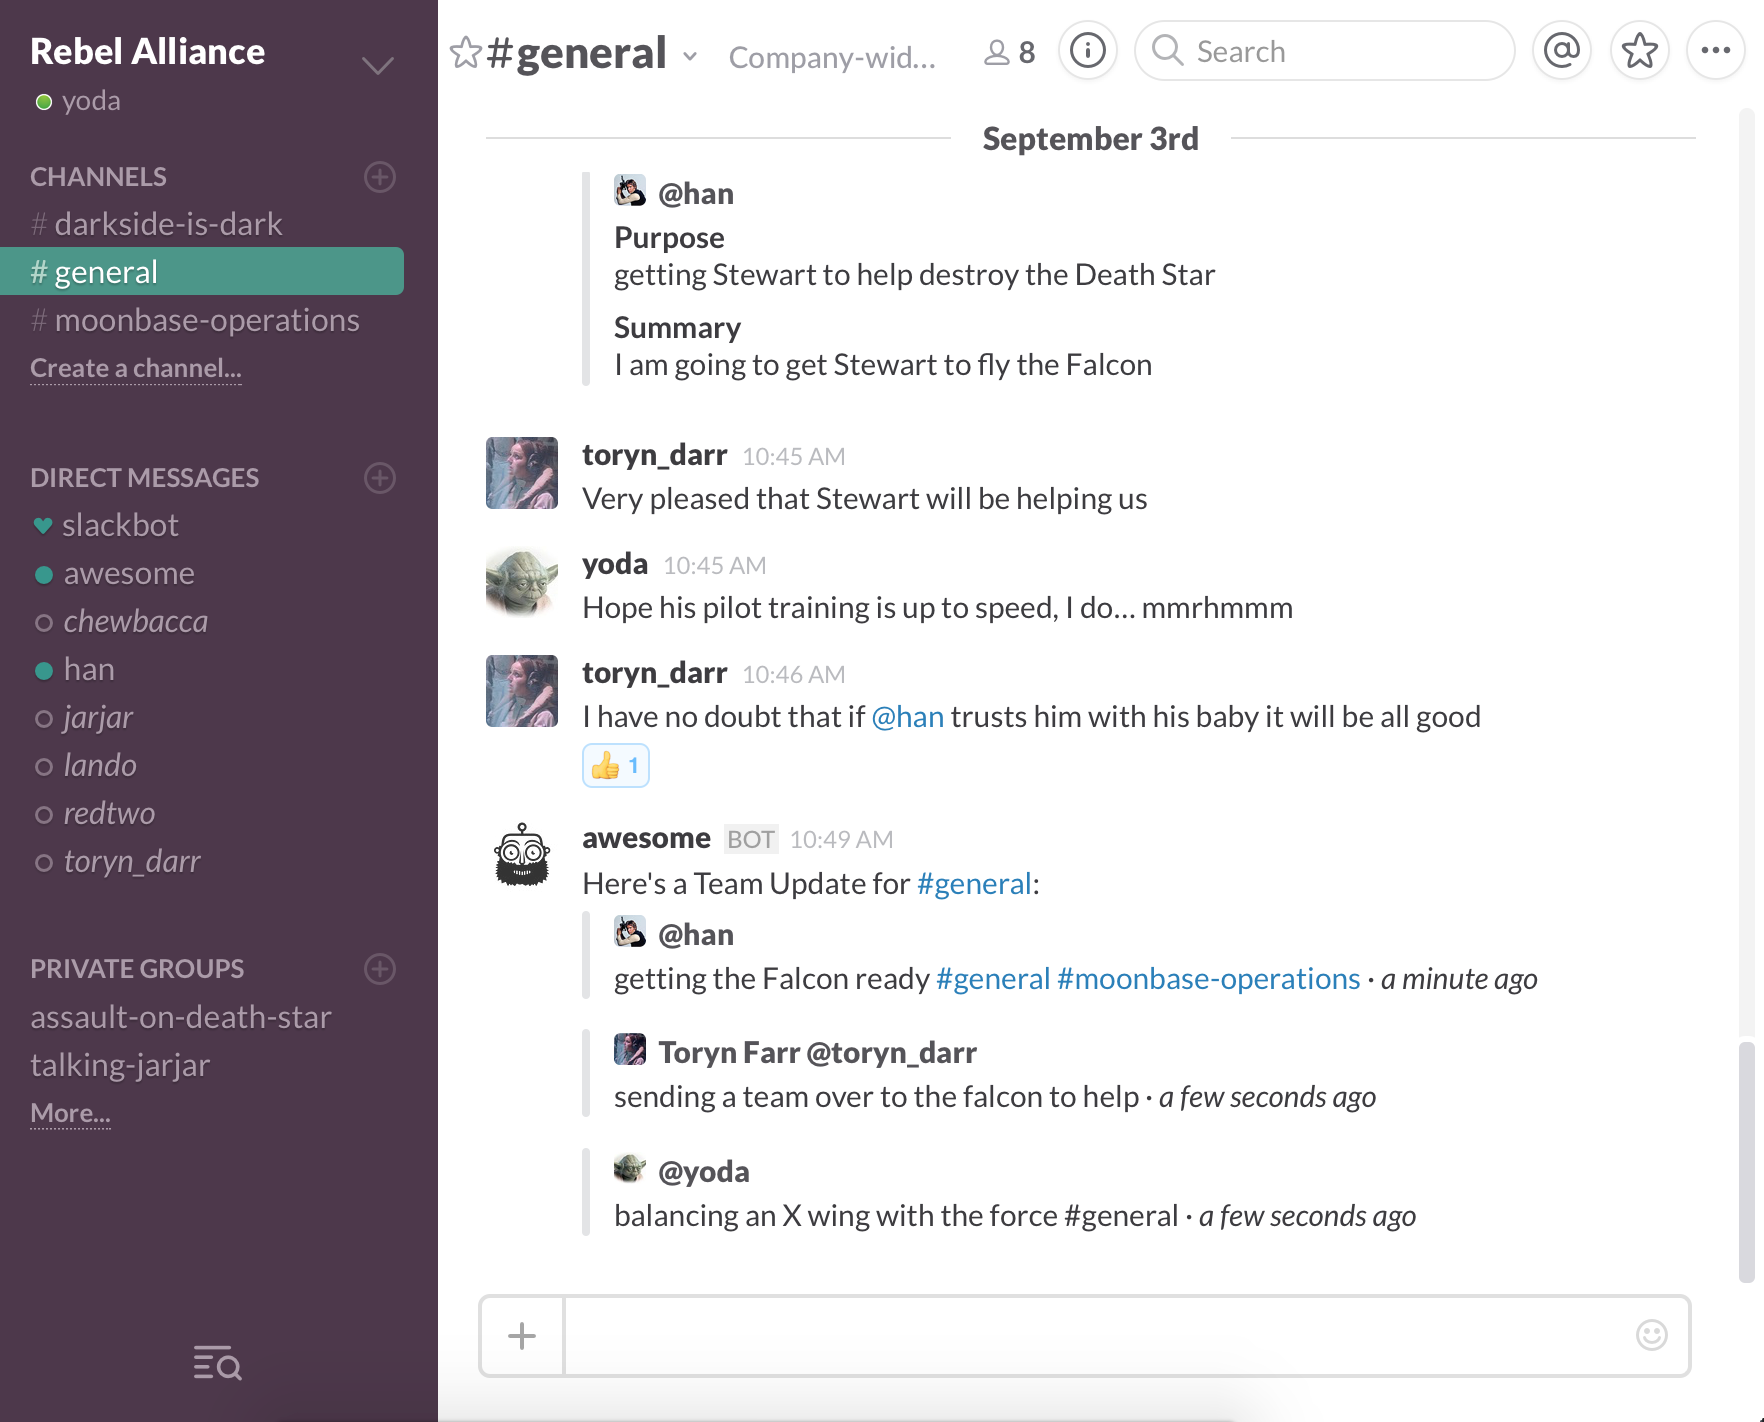The width and height of the screenshot is (1764, 1422).
Task: Click the DIRECT MESSAGES section header
Action: pos(144,478)
